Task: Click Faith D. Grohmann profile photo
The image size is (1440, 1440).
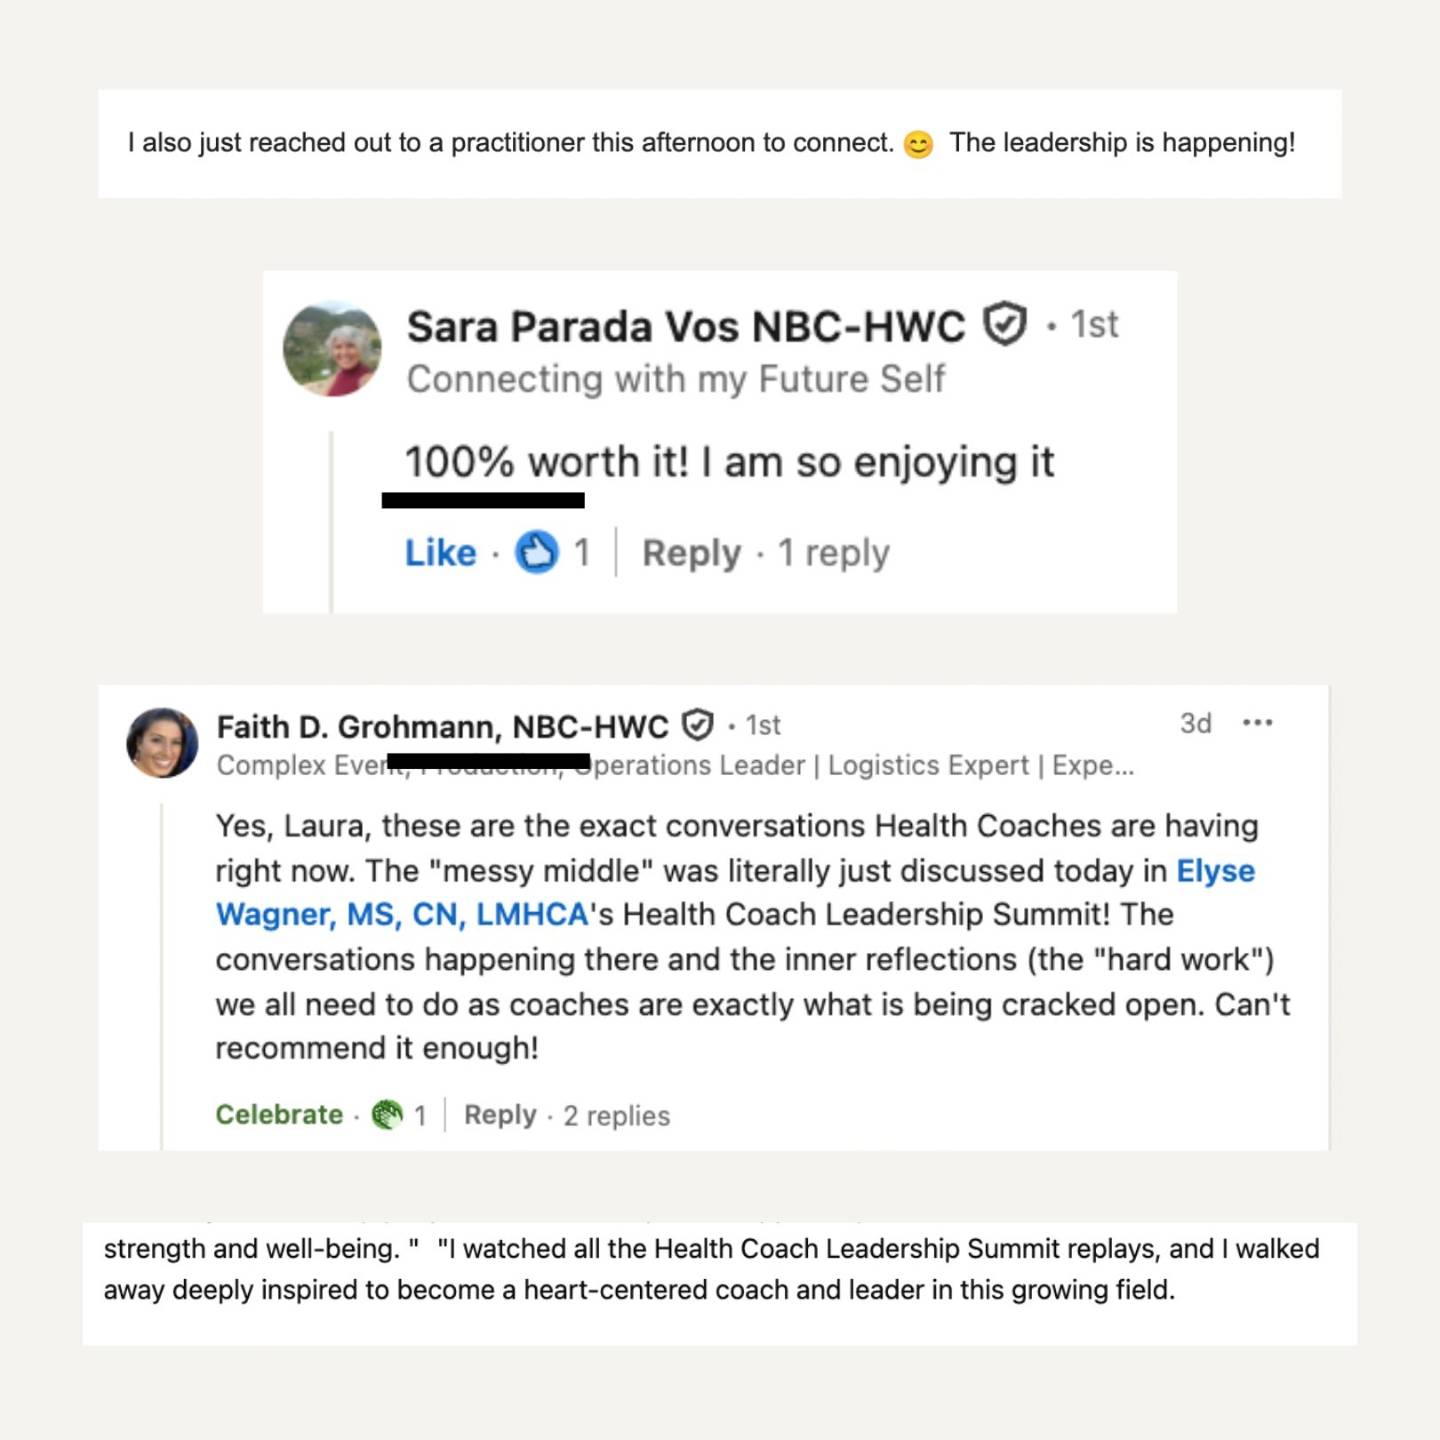Action: point(162,743)
